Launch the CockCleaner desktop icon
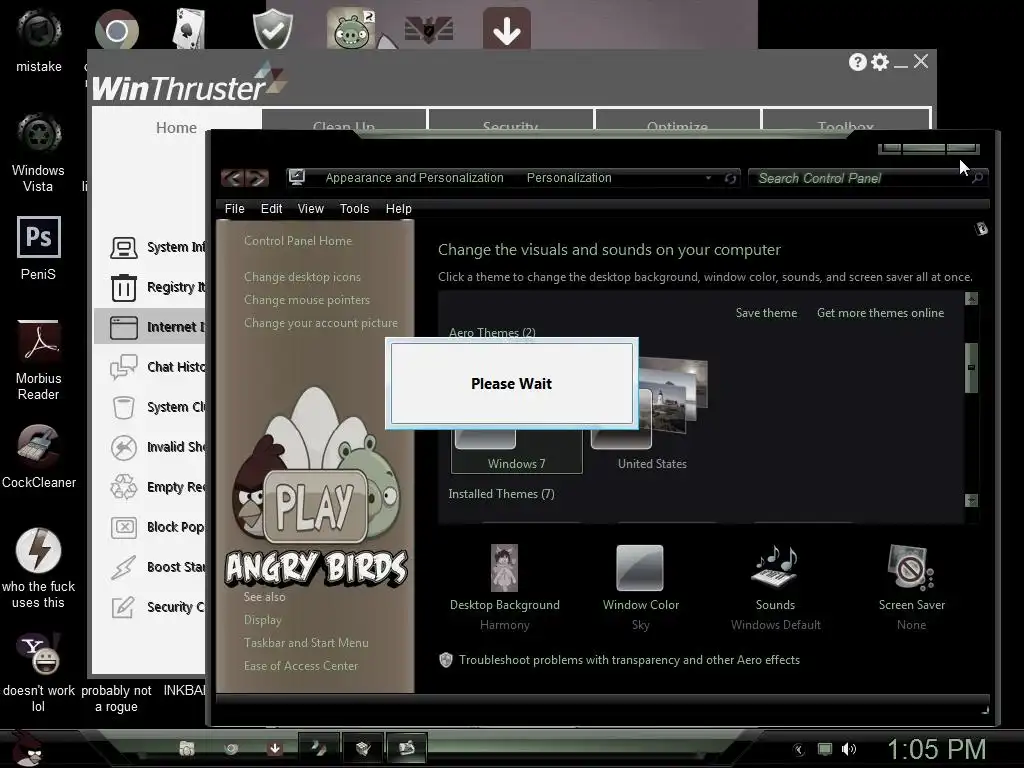 [x=39, y=447]
